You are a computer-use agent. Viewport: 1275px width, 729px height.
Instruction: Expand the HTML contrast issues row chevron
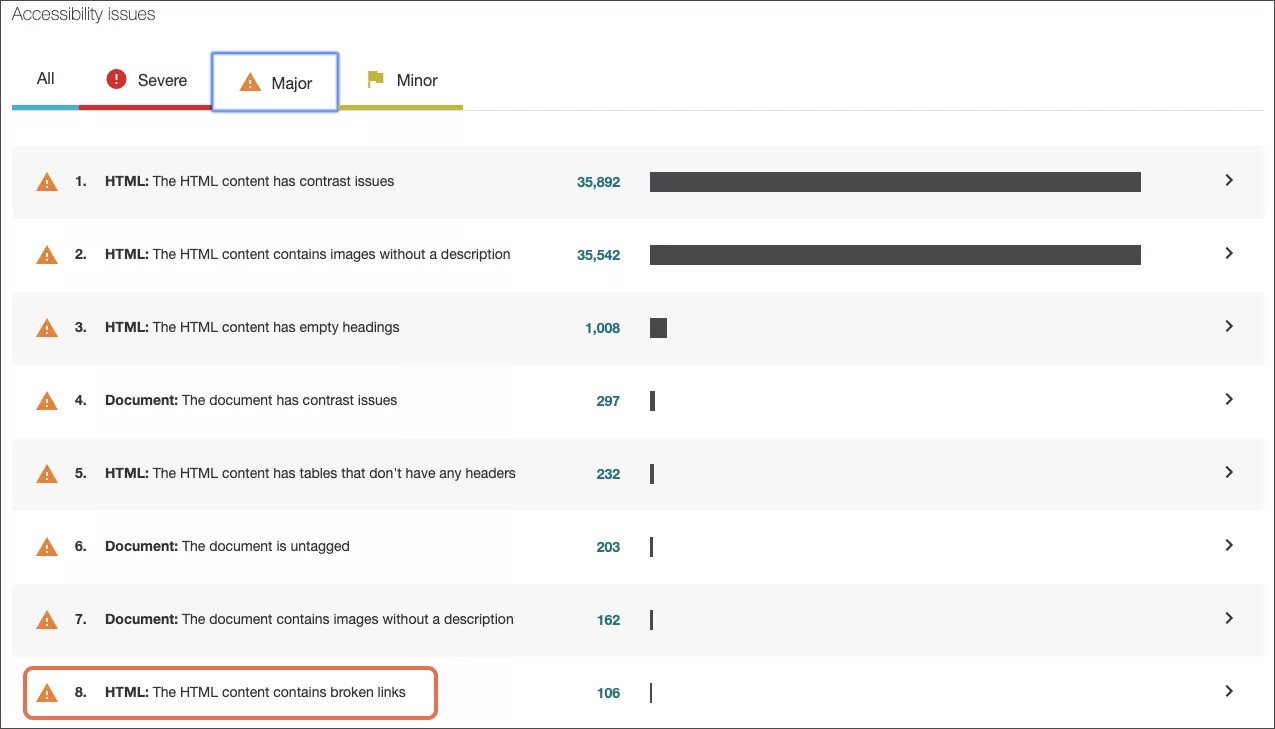pyautogui.click(x=1229, y=180)
